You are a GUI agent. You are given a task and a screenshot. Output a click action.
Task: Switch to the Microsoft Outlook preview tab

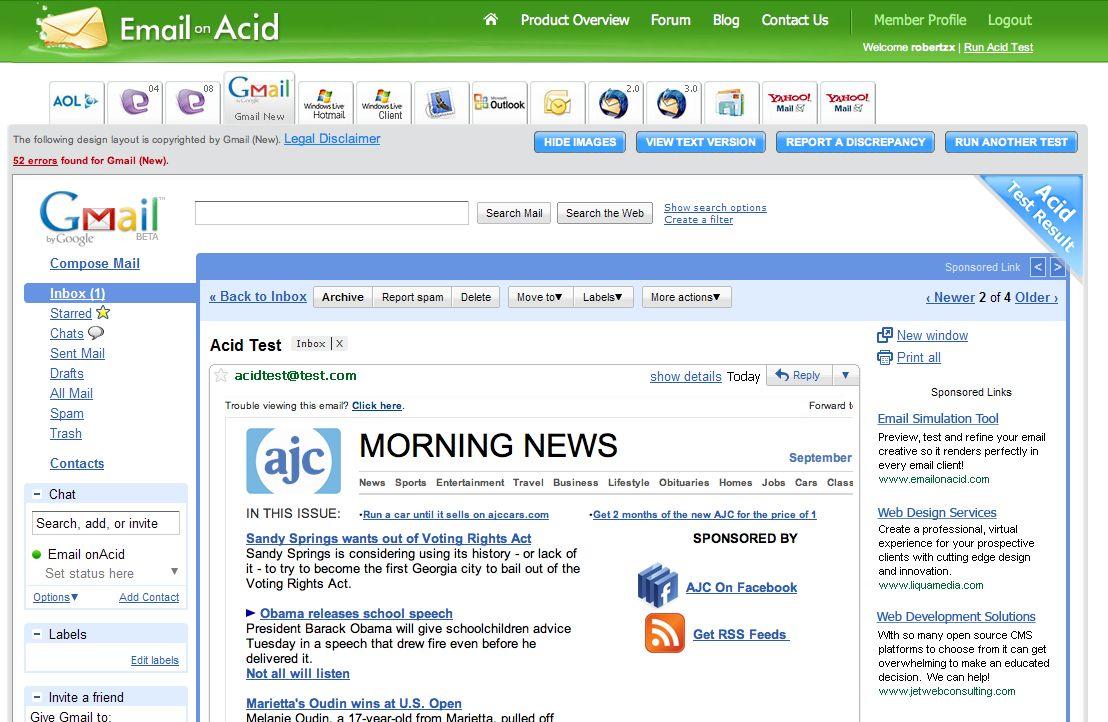coord(499,103)
